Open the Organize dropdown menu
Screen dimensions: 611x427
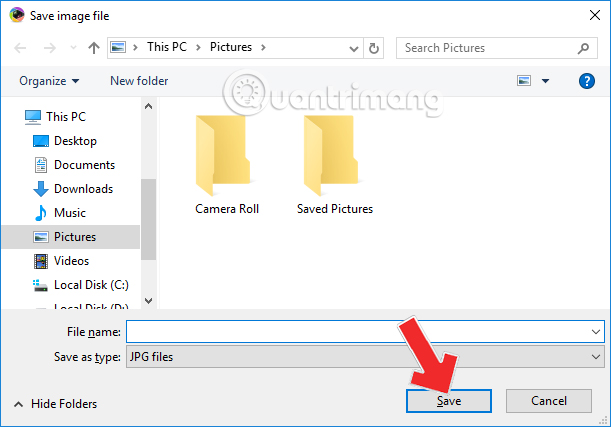click(x=48, y=81)
